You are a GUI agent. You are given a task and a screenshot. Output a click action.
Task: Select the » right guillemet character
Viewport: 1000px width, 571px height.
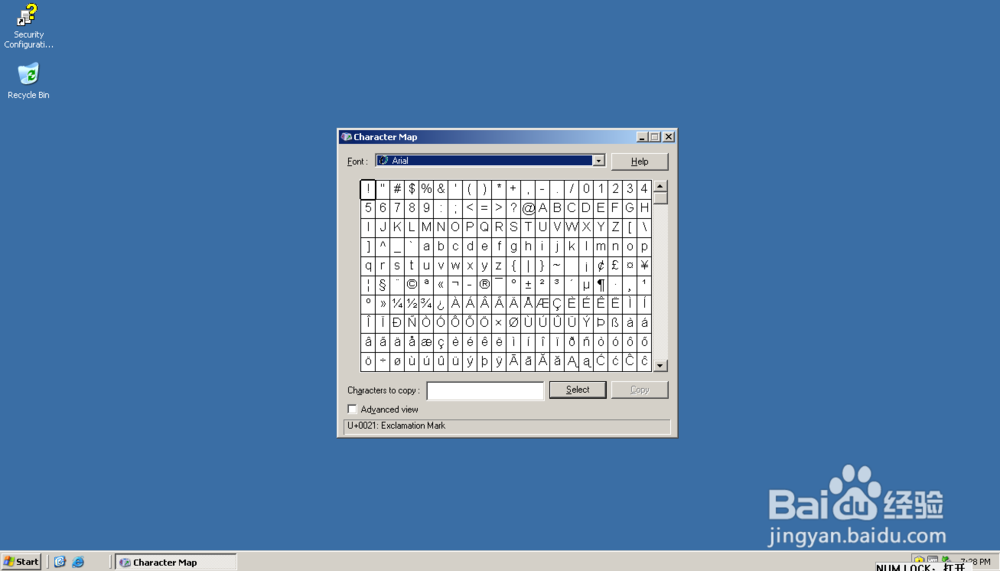pyautogui.click(x=383, y=304)
